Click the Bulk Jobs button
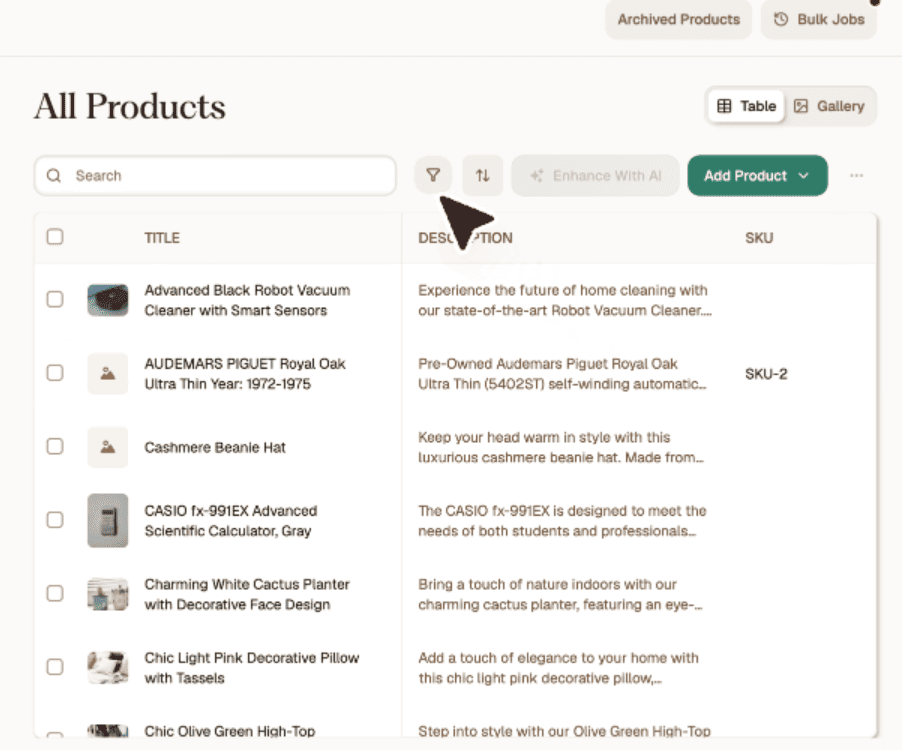The height and width of the screenshot is (750, 902). click(x=819, y=20)
